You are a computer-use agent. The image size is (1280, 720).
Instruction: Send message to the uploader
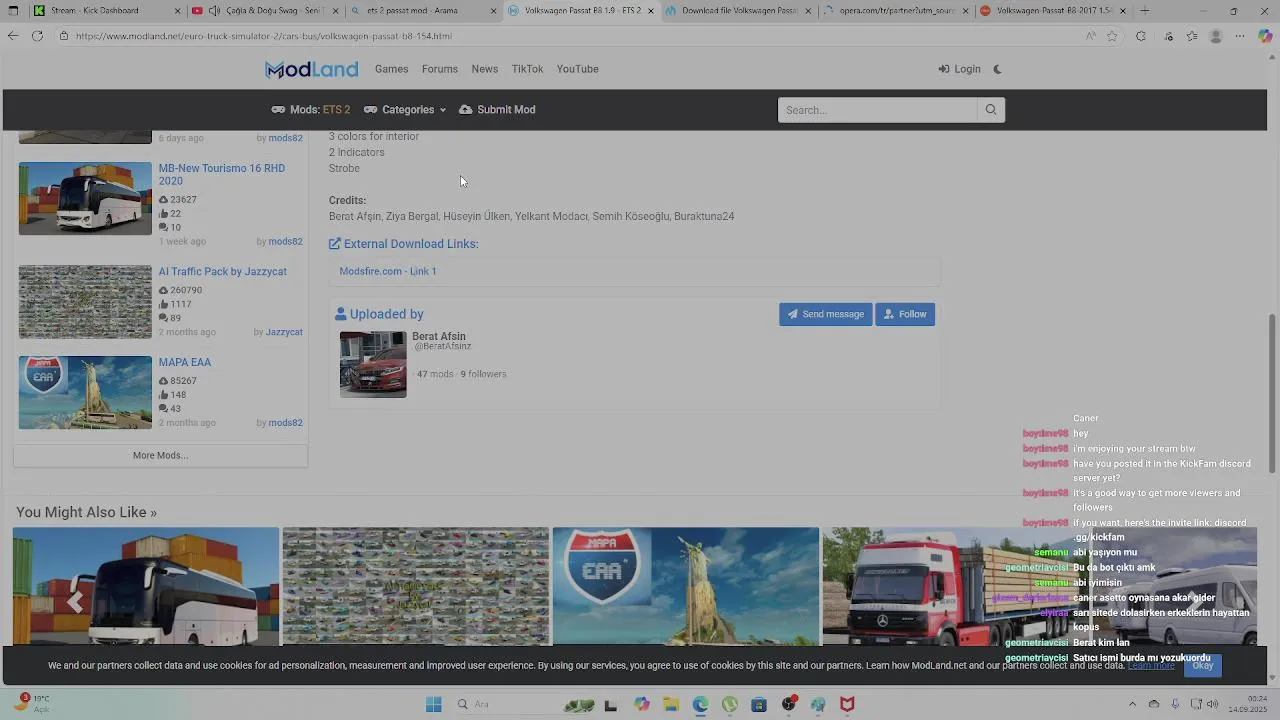825,314
